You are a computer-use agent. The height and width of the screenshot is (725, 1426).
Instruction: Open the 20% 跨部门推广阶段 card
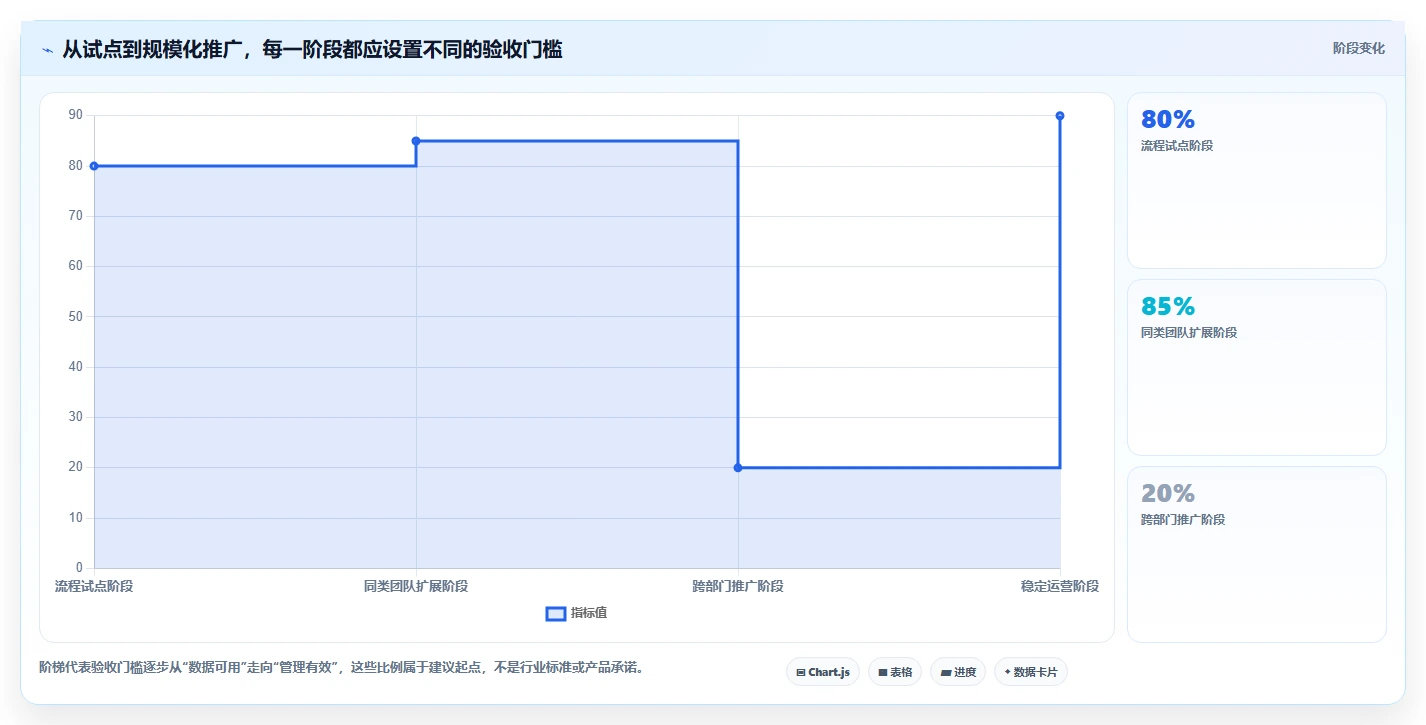click(x=1257, y=554)
